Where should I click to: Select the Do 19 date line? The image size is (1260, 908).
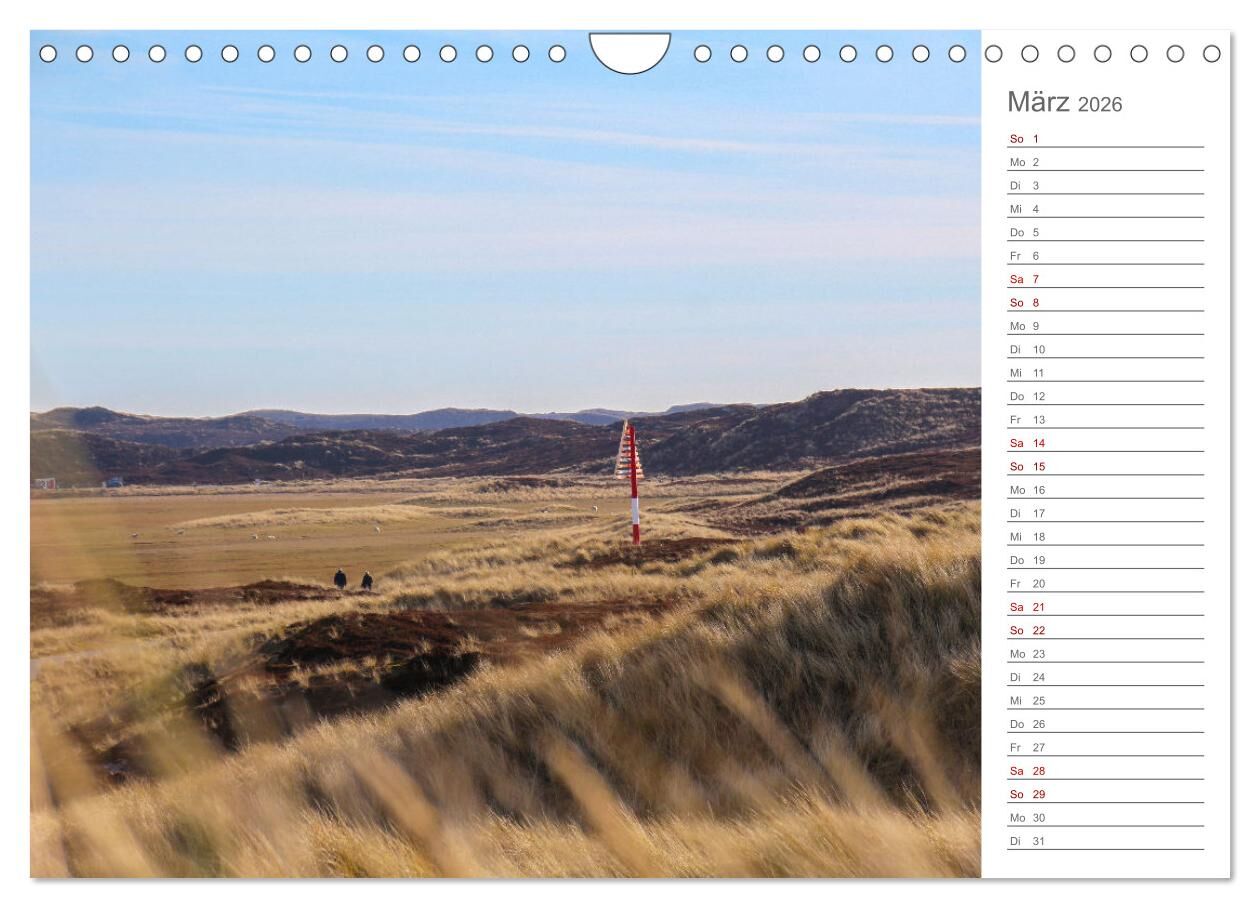coord(1105,560)
